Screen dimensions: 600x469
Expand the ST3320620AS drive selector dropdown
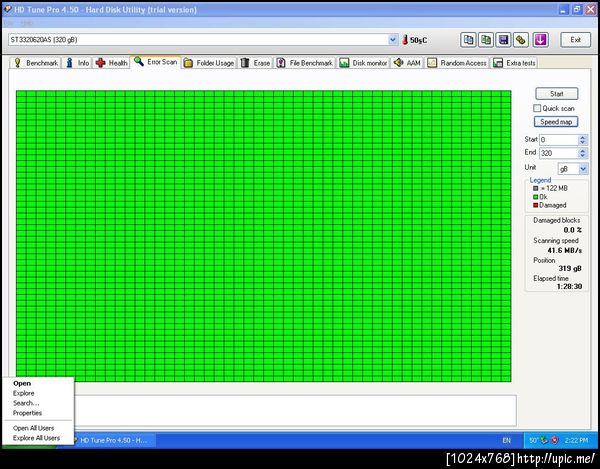393,40
